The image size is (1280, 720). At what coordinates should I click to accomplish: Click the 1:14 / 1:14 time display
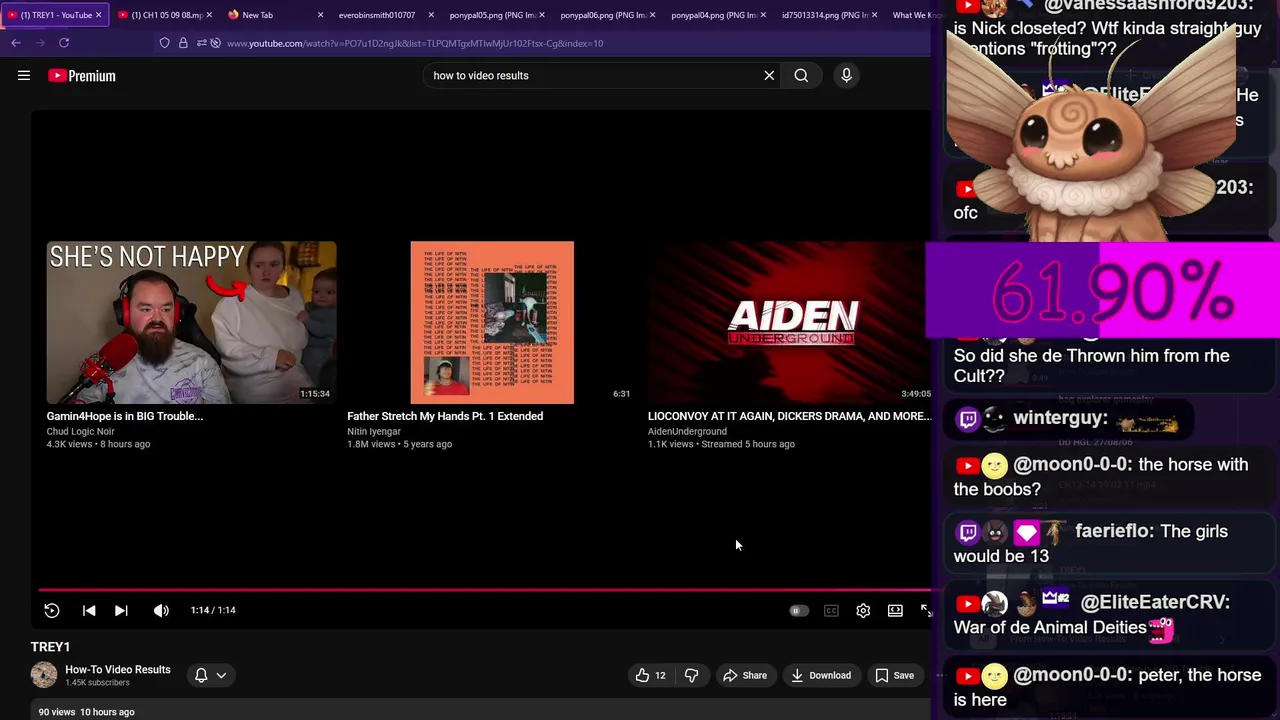(x=213, y=610)
